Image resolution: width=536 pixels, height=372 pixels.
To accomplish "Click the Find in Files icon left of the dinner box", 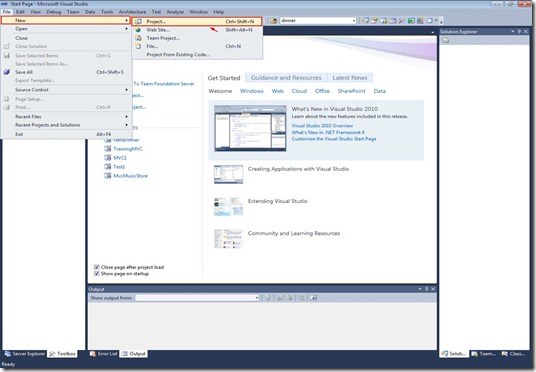I will [x=273, y=21].
